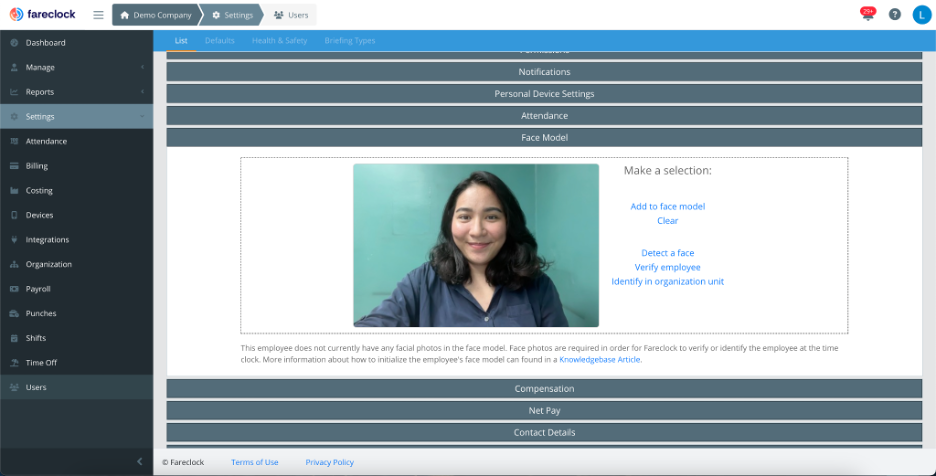The width and height of the screenshot is (936, 476).
Task: Click the Users people icon in sidebar
Action: point(14,387)
